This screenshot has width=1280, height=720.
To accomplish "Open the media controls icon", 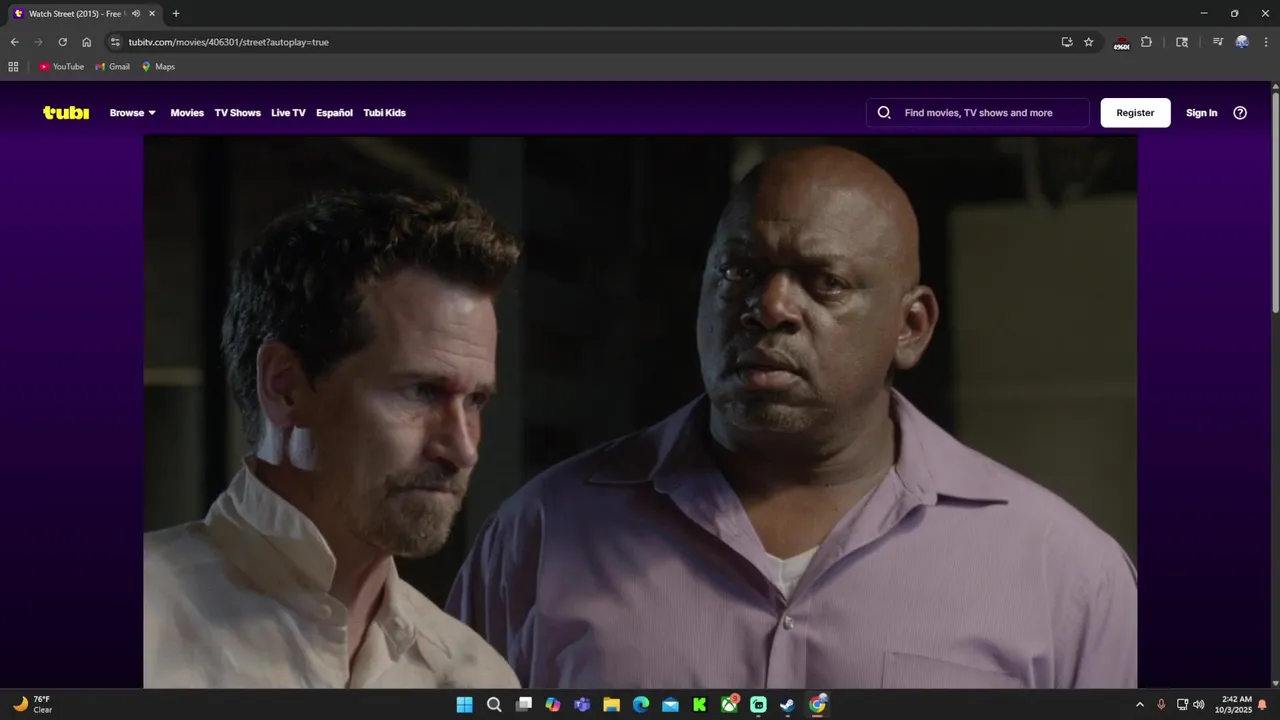I will 1217,42.
